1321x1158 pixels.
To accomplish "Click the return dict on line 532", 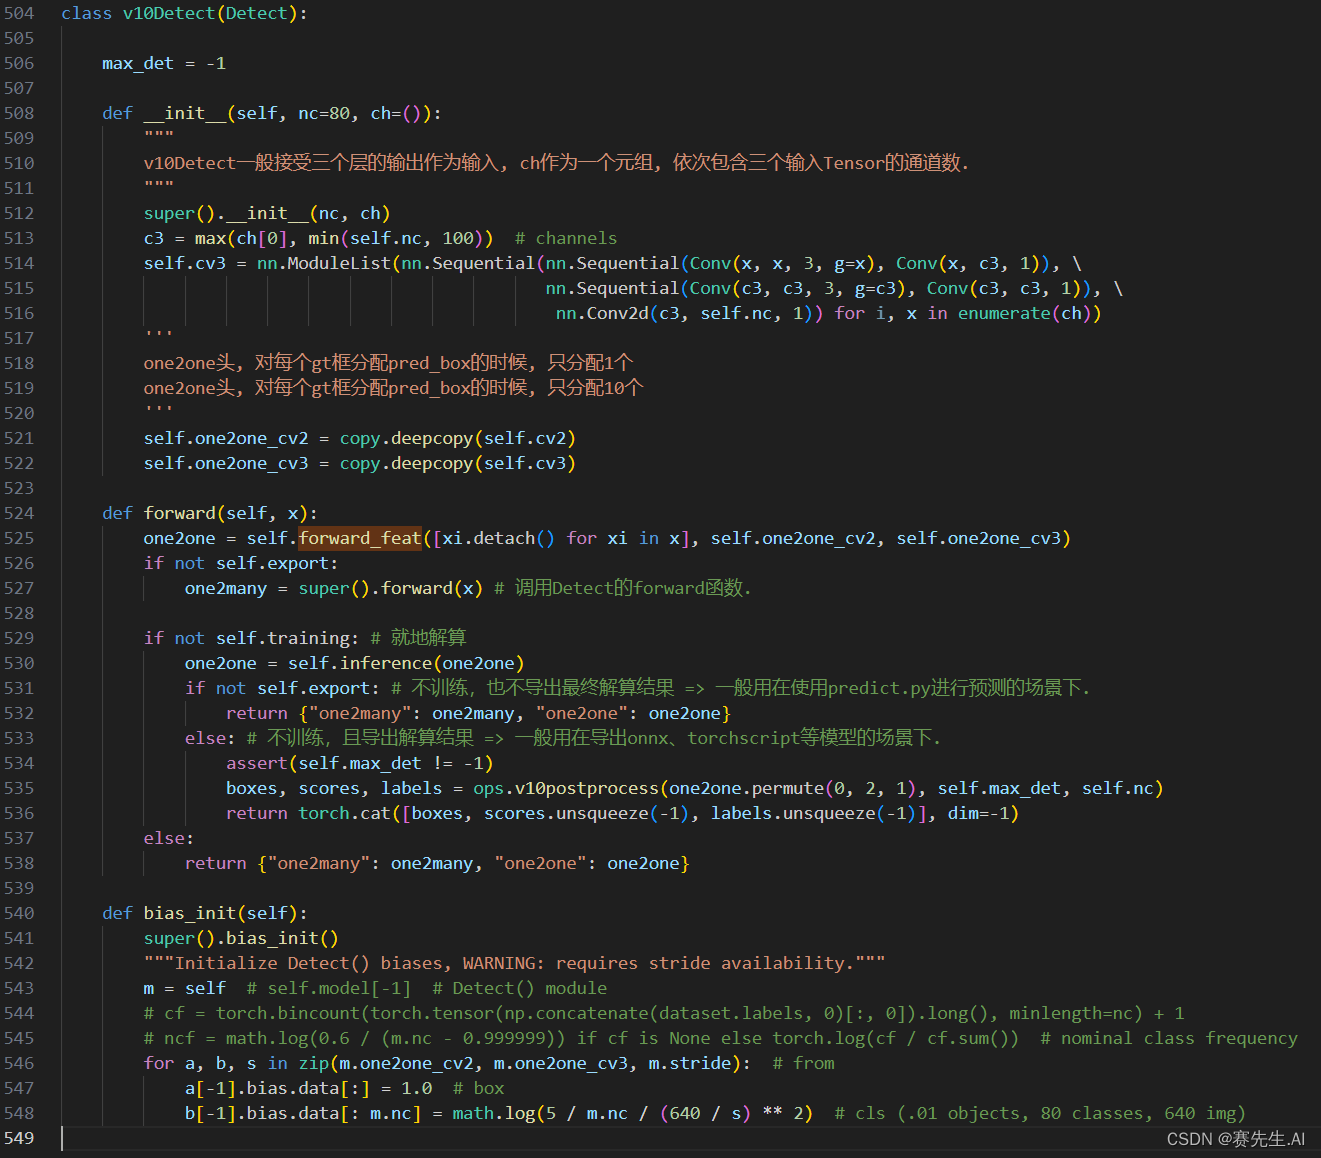I will pyautogui.click(x=515, y=713).
